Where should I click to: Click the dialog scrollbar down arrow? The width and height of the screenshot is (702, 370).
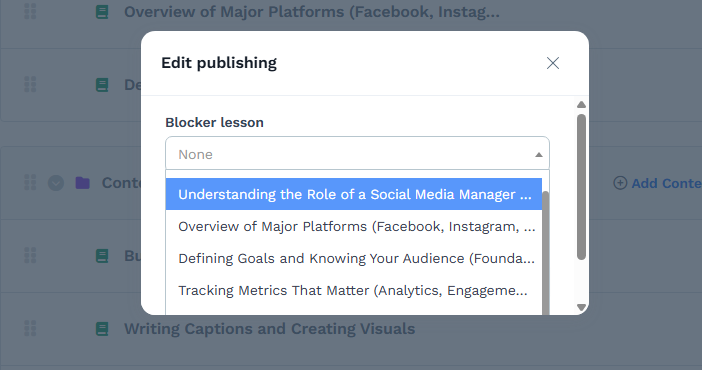click(582, 307)
